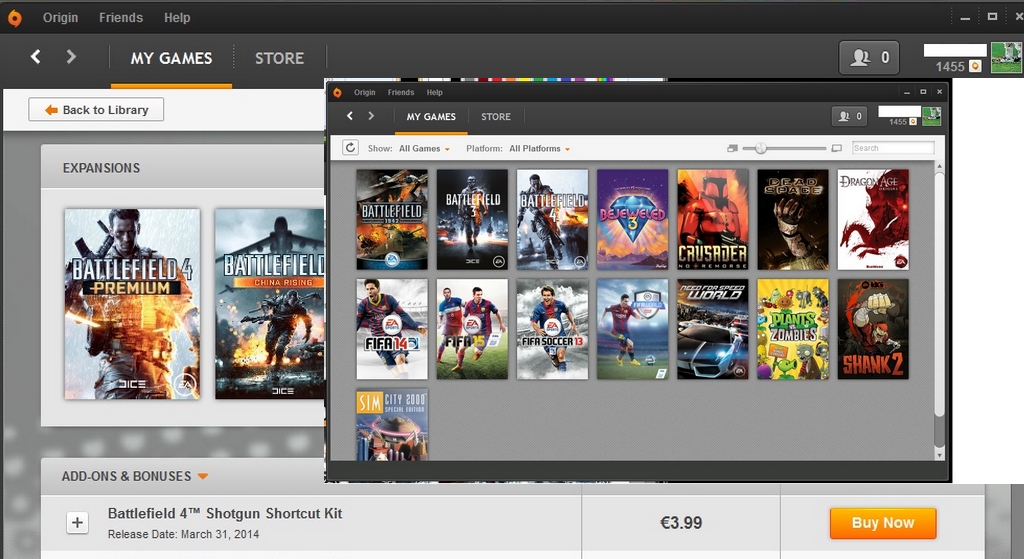Viewport: 1024px width, 559px height.
Task: Go back using the front window's left arrow
Action: tap(350, 116)
